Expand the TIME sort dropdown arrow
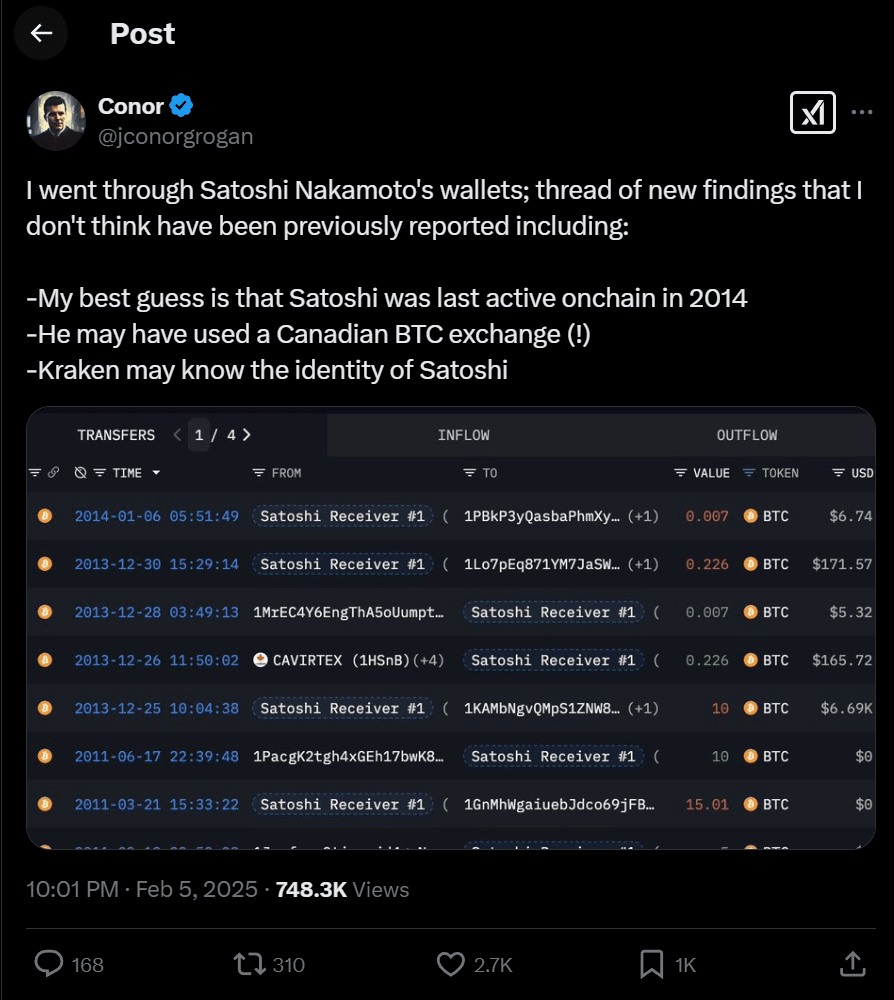This screenshot has width=894, height=1000. [x=156, y=473]
